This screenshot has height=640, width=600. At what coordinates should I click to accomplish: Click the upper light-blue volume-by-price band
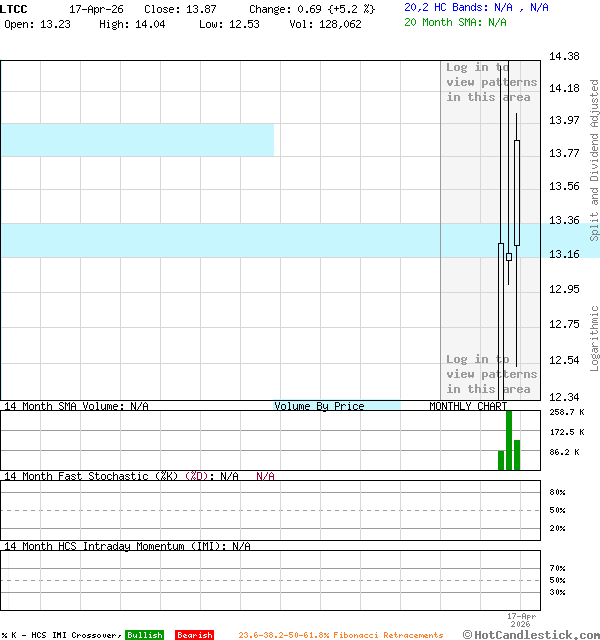[x=137, y=140]
